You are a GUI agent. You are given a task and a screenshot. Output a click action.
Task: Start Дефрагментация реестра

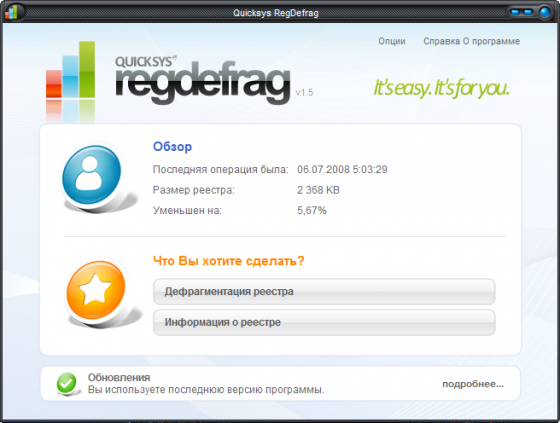point(324,292)
